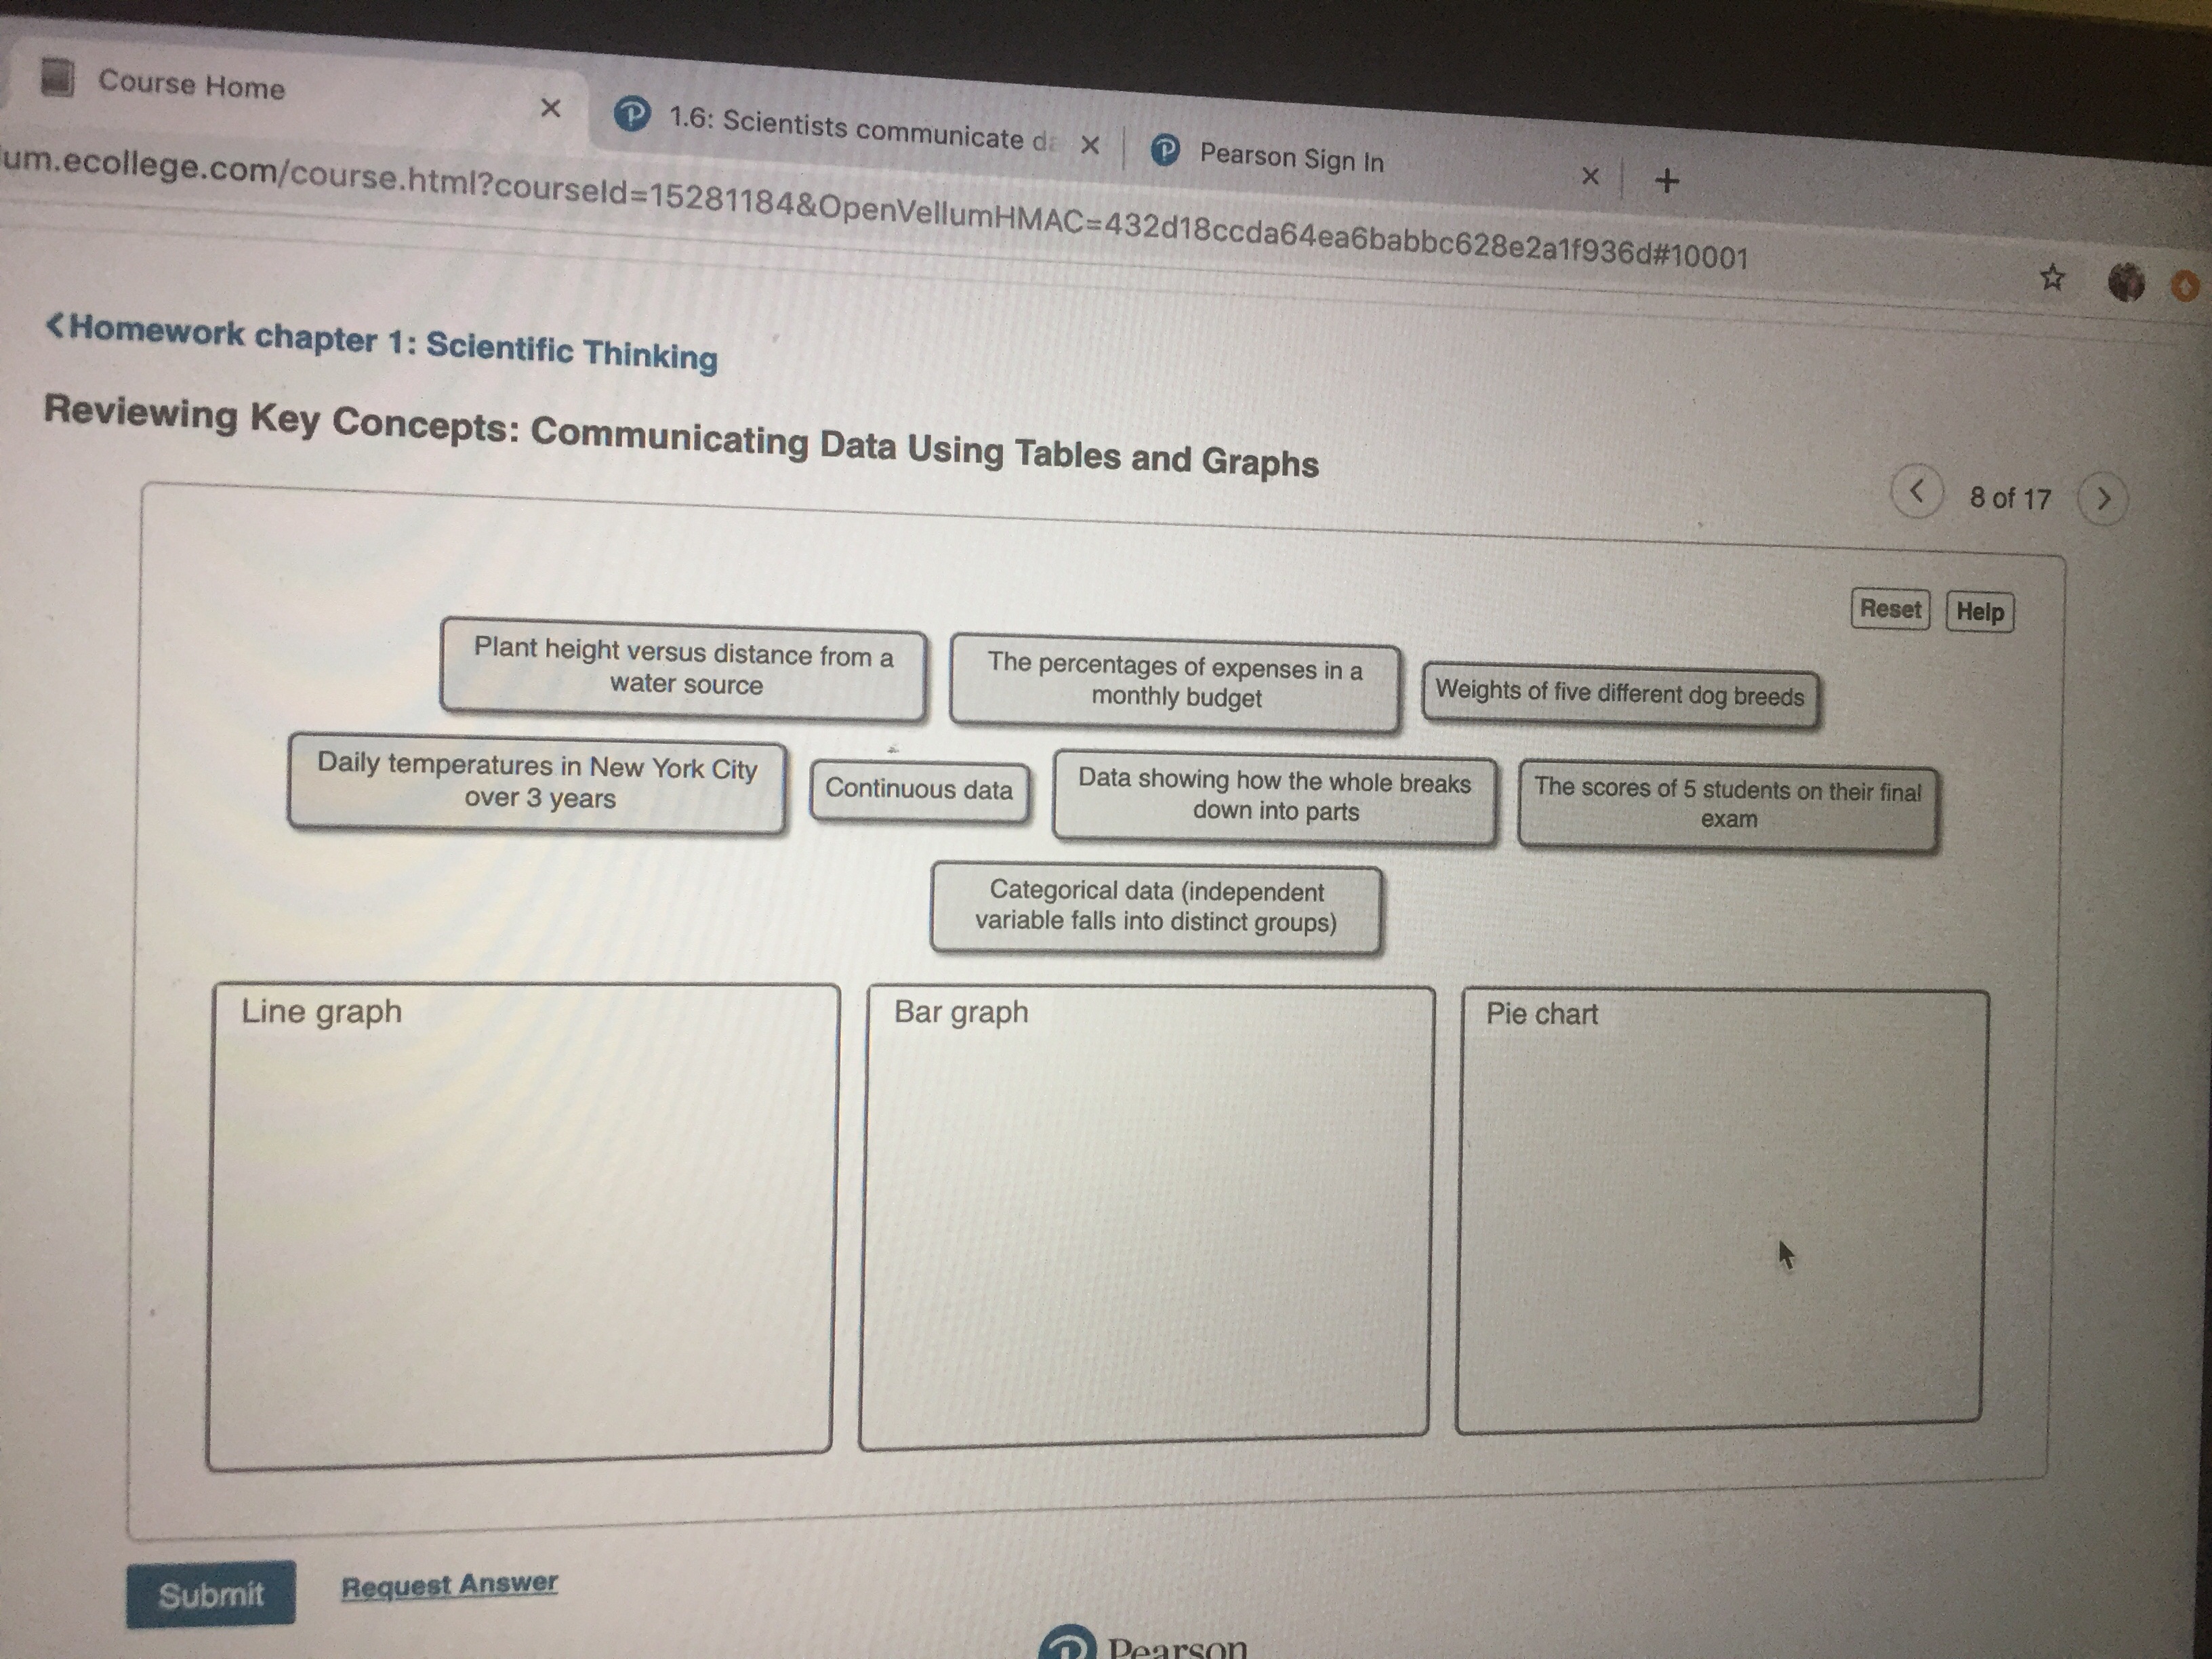Click the bookmark star icon
2212x1659 pixels.
(x=2052, y=277)
